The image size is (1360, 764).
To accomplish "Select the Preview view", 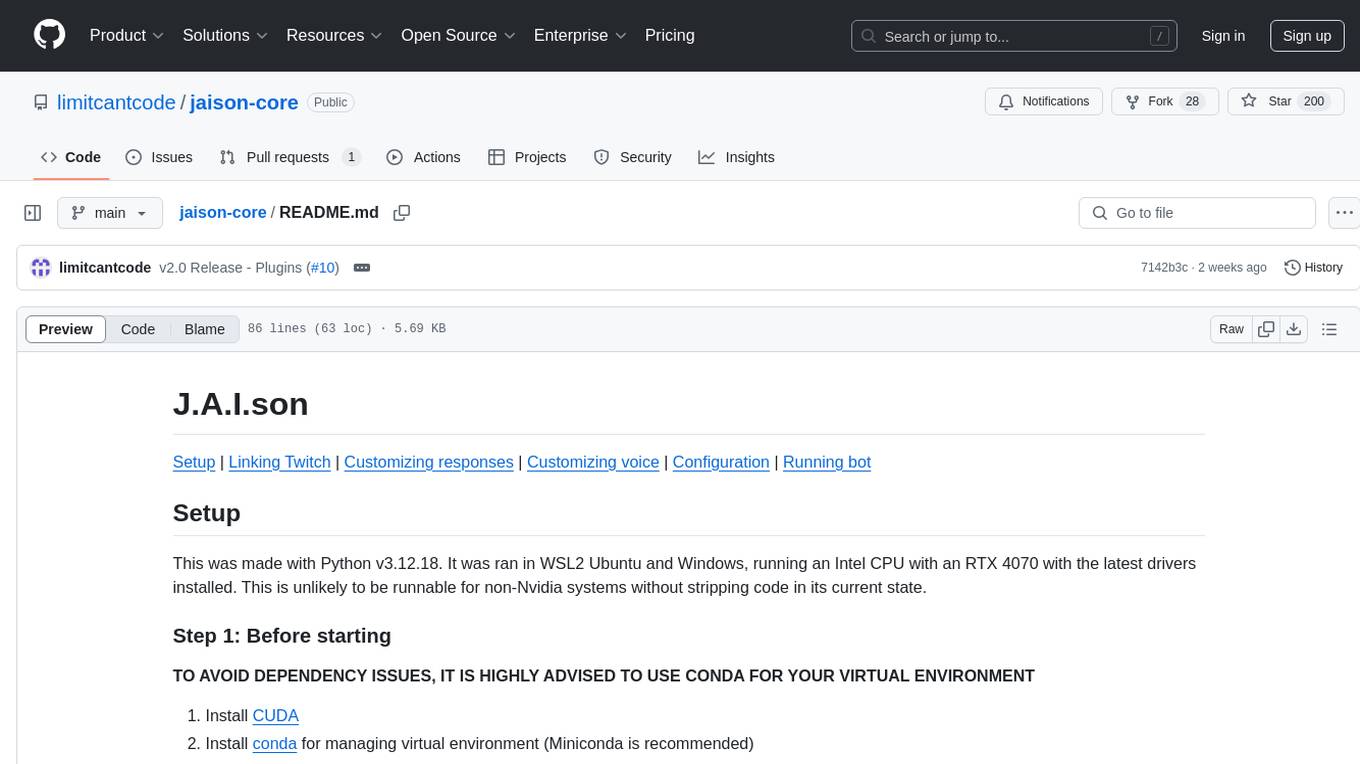I will [66, 329].
